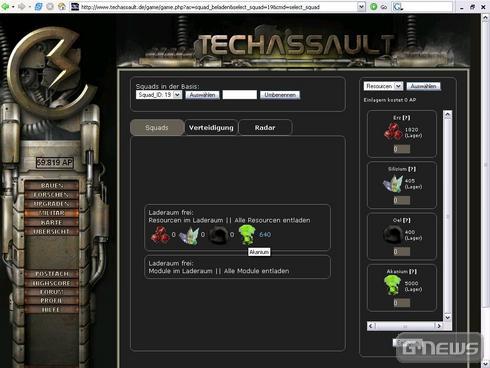Click resource panel horizontal scroll left arrow

point(371,326)
